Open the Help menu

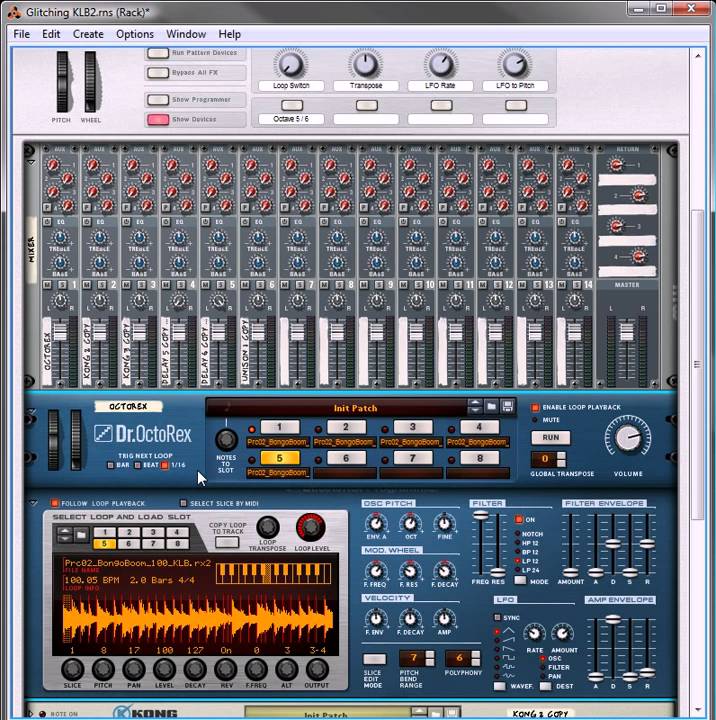pos(229,34)
